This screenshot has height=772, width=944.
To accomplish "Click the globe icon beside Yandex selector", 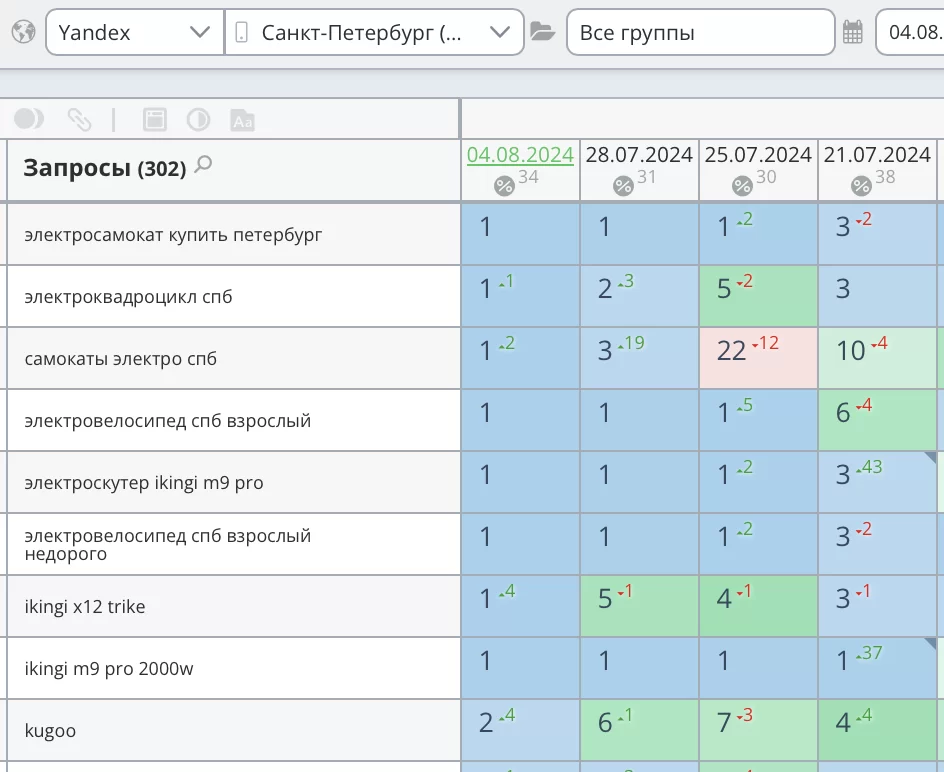I will 23,32.
